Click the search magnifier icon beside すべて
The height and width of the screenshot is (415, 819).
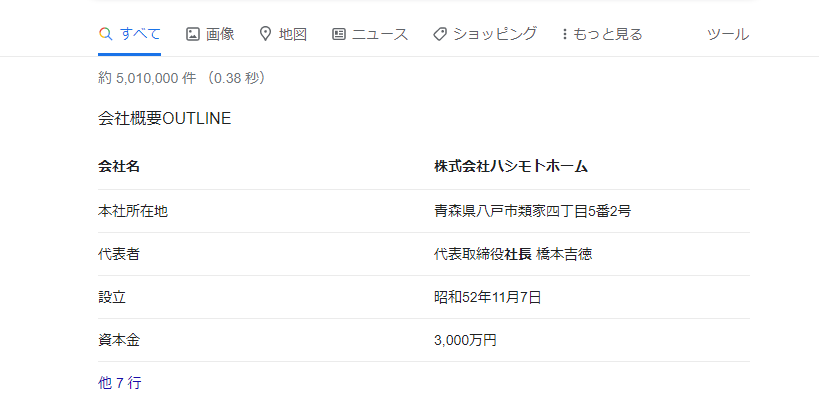pyautogui.click(x=106, y=34)
